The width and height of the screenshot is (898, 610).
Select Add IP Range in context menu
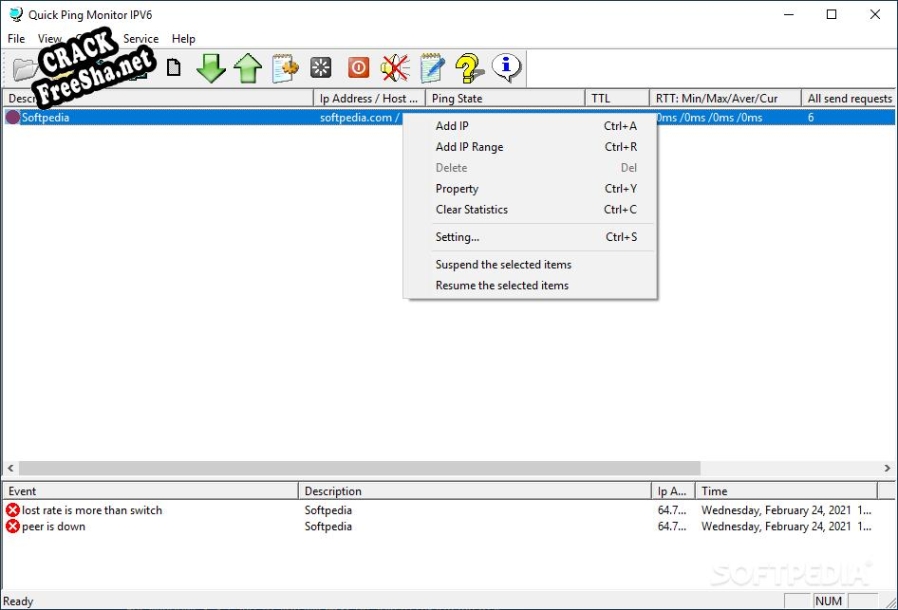(469, 147)
